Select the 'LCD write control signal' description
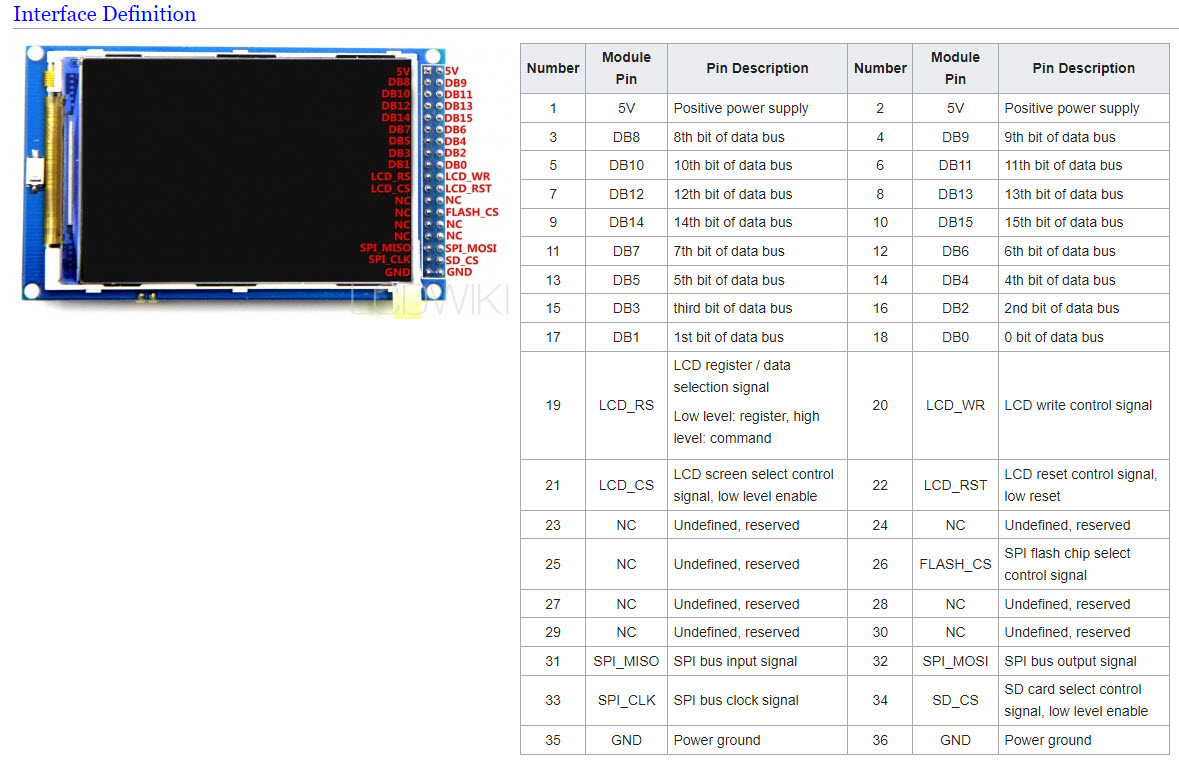 point(1084,405)
